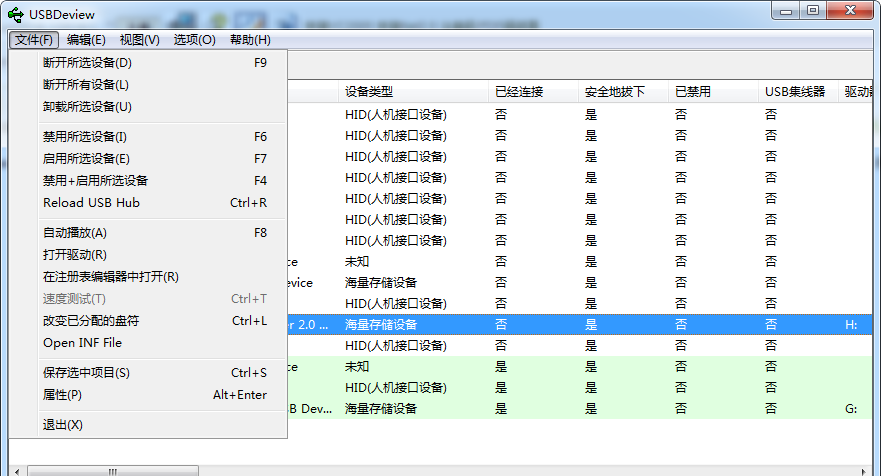Choose 退出(X) to exit

coord(162,425)
